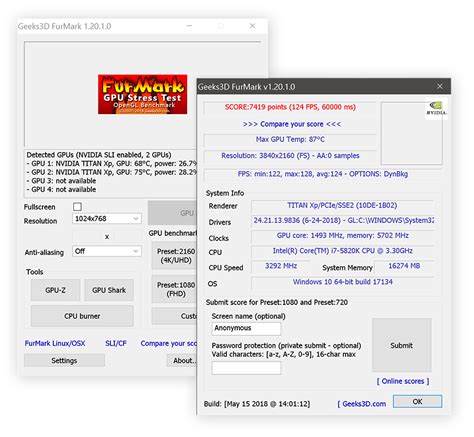
Task: Click the Clocks value GPU core: 1493 MHz
Action: coord(342,235)
